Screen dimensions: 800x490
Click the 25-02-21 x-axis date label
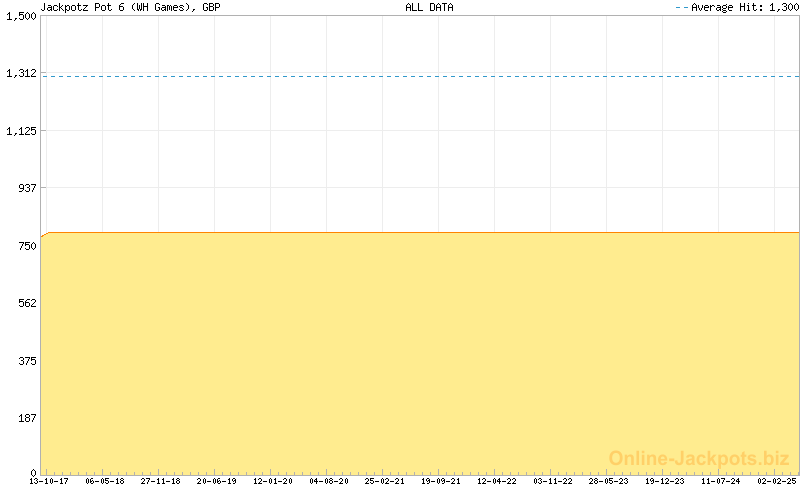pyautogui.click(x=384, y=481)
